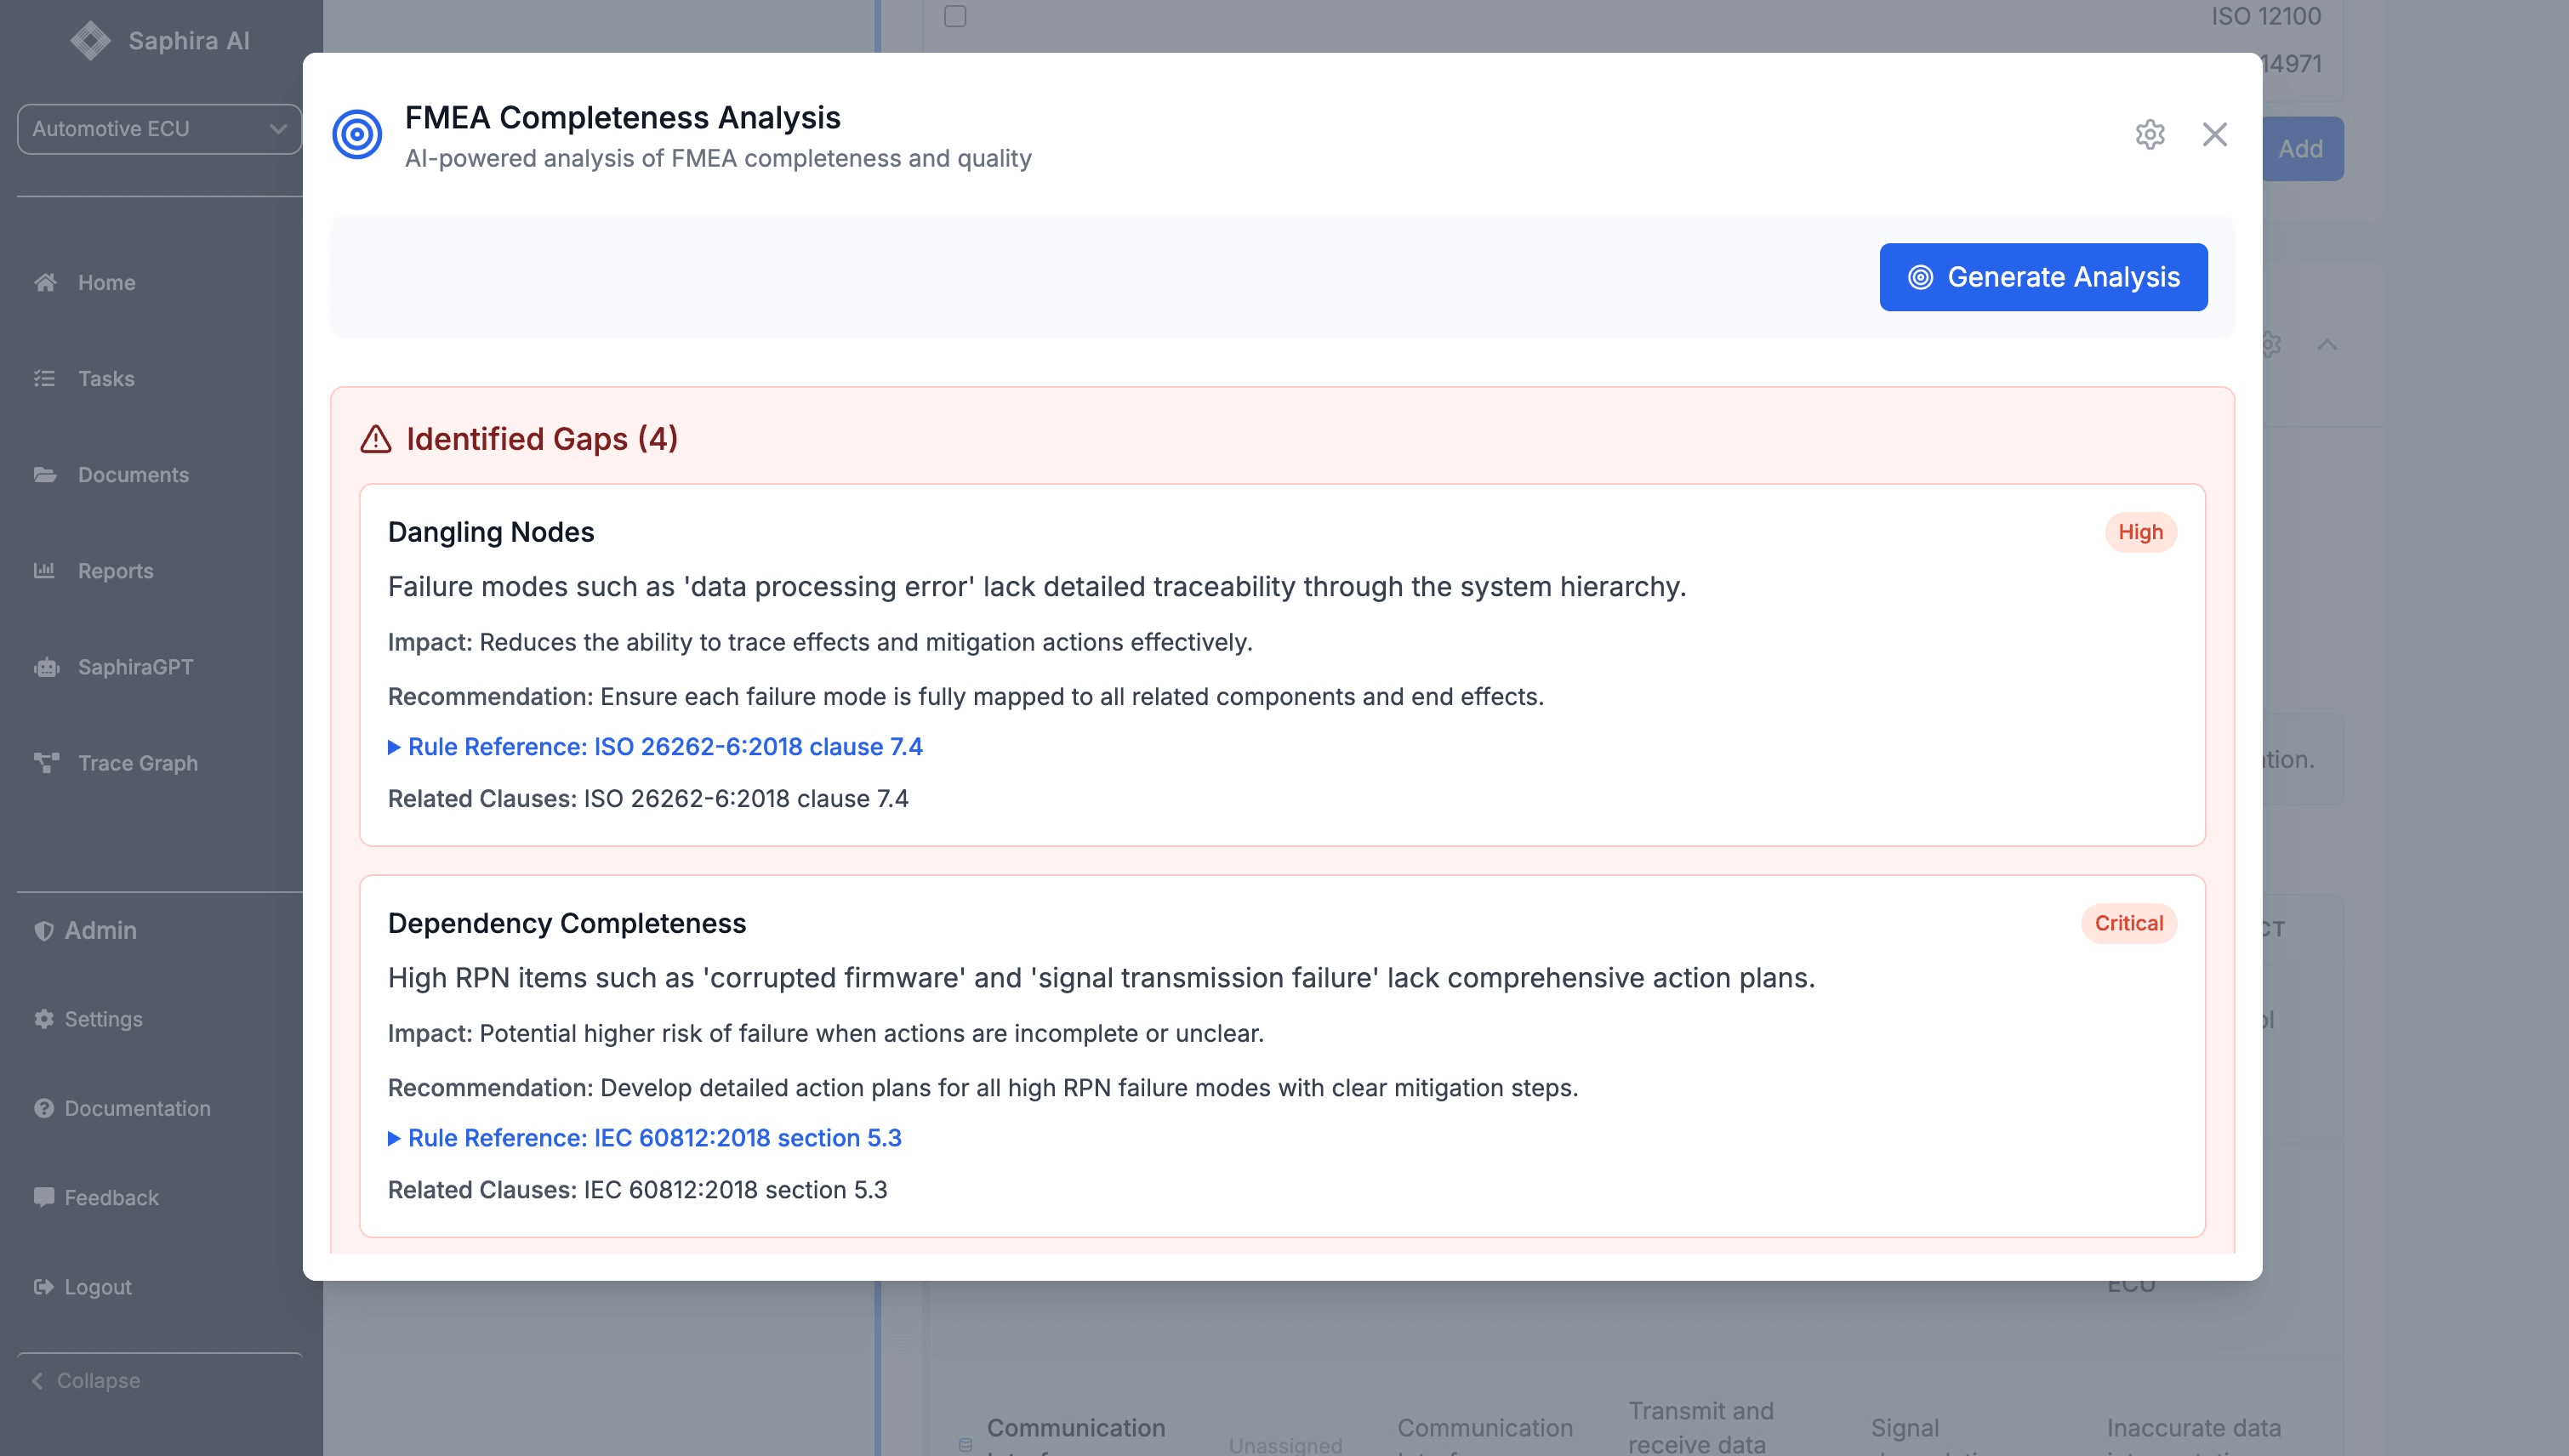Open the Documentation page
The image size is (2569, 1456).
pos(137,1108)
